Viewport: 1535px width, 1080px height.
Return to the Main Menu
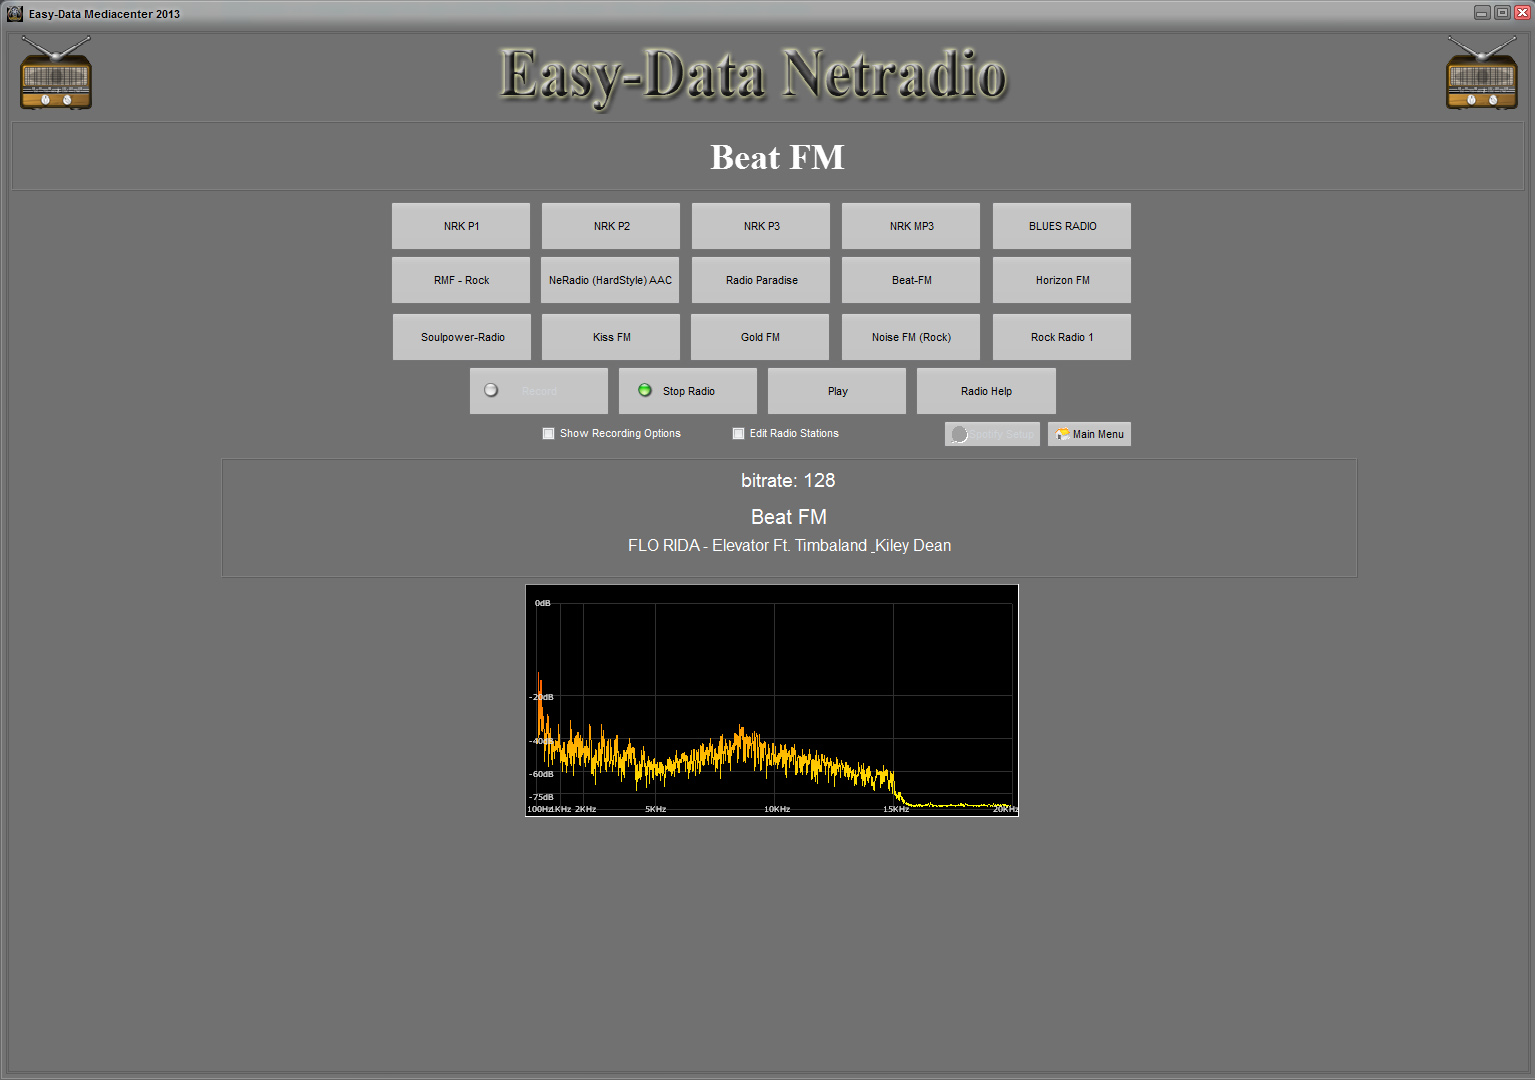click(1089, 434)
